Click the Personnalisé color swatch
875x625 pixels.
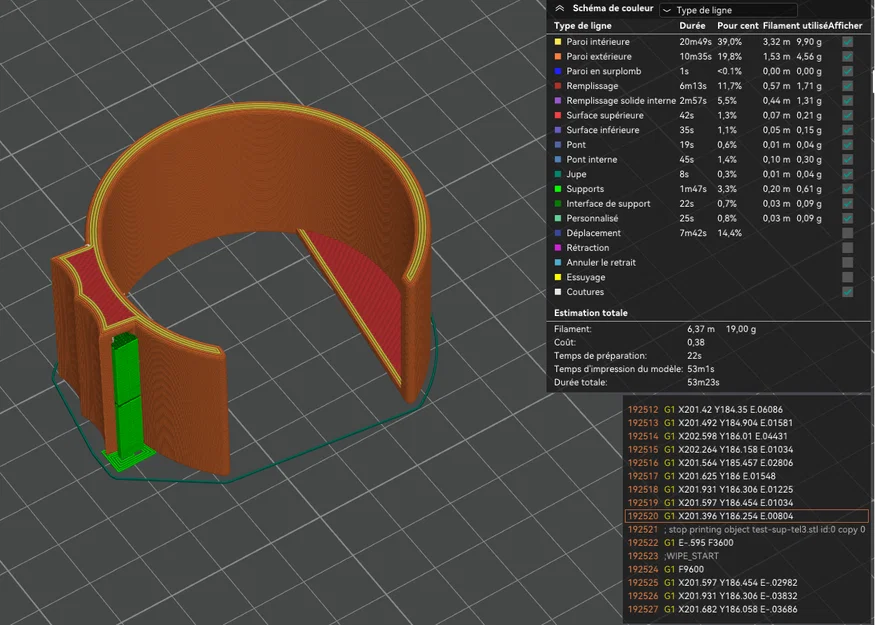[x=557, y=218]
